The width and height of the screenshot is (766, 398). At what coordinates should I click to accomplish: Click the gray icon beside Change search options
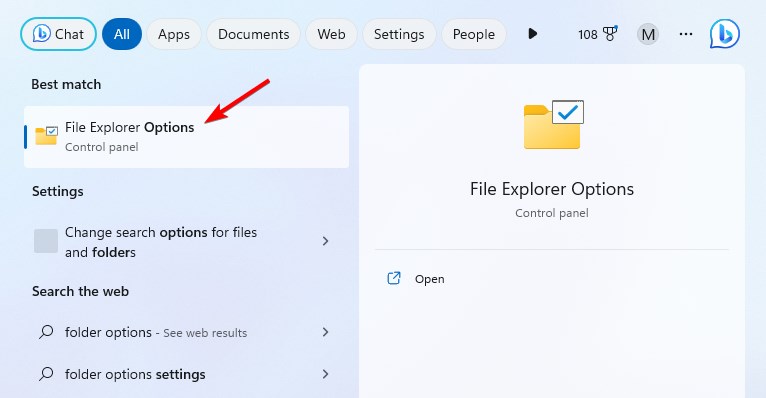pyautogui.click(x=46, y=241)
